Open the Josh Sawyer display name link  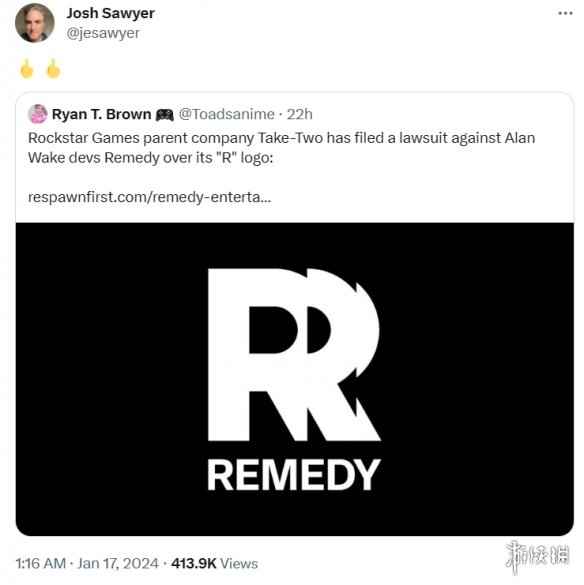click(x=110, y=13)
